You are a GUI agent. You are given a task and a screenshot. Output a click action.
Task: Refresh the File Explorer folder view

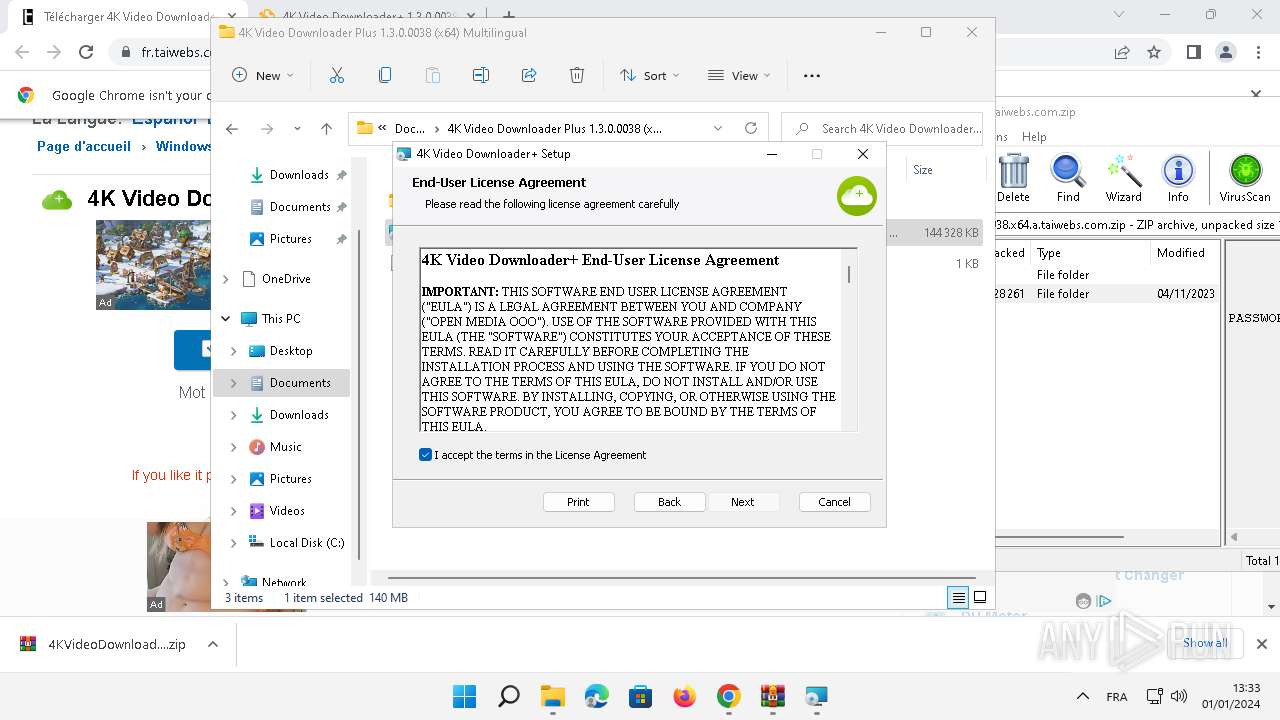pyautogui.click(x=751, y=128)
